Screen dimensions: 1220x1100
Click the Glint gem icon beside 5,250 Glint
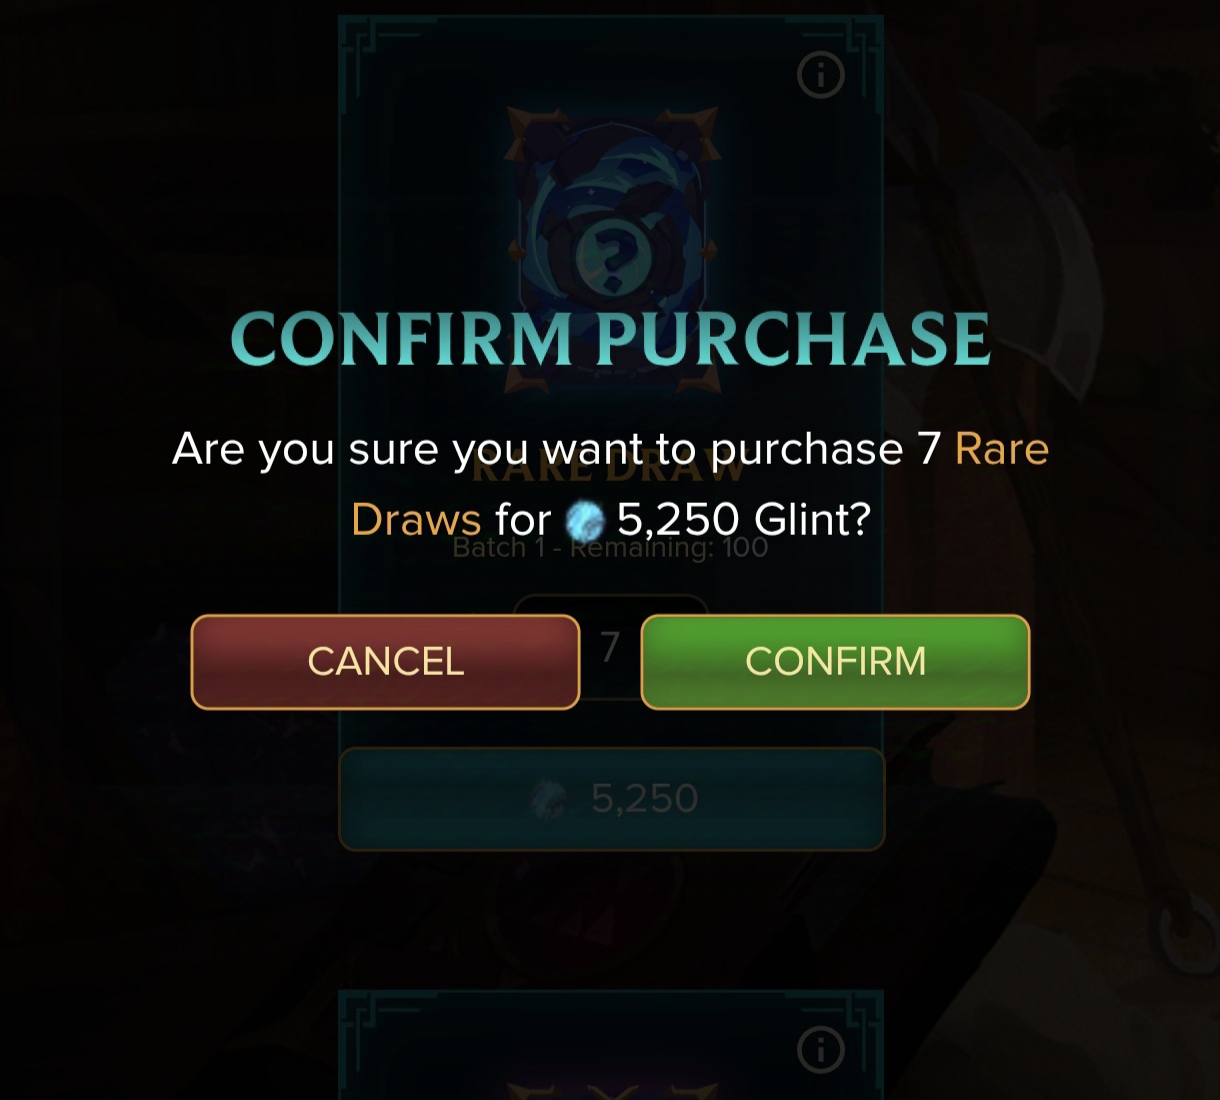[586, 521]
